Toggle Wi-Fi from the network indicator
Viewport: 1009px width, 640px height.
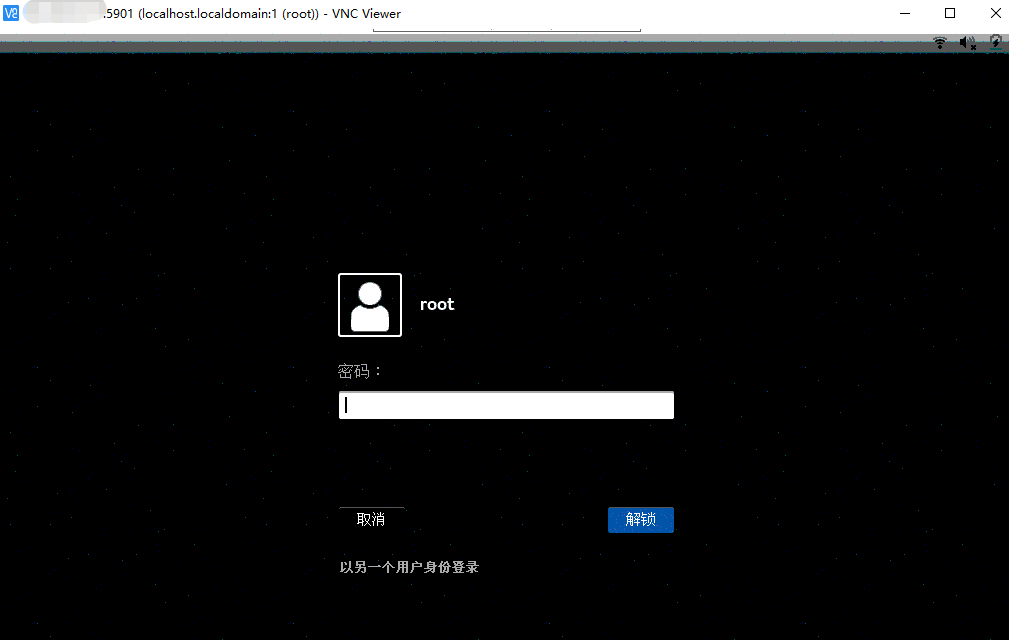click(940, 43)
